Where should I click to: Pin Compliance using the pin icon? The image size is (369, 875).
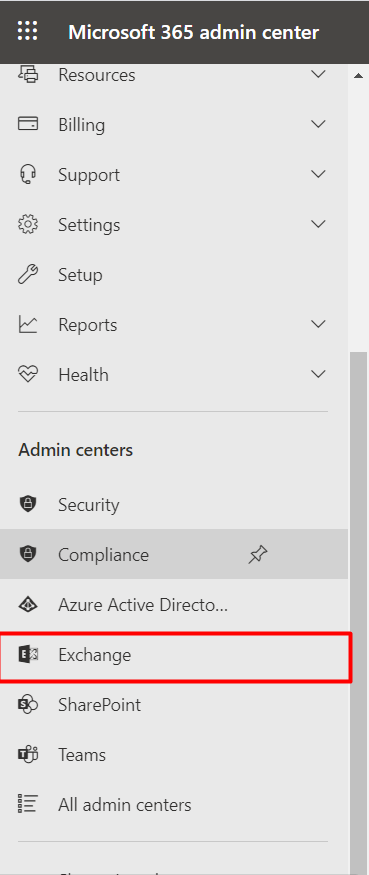point(258,555)
